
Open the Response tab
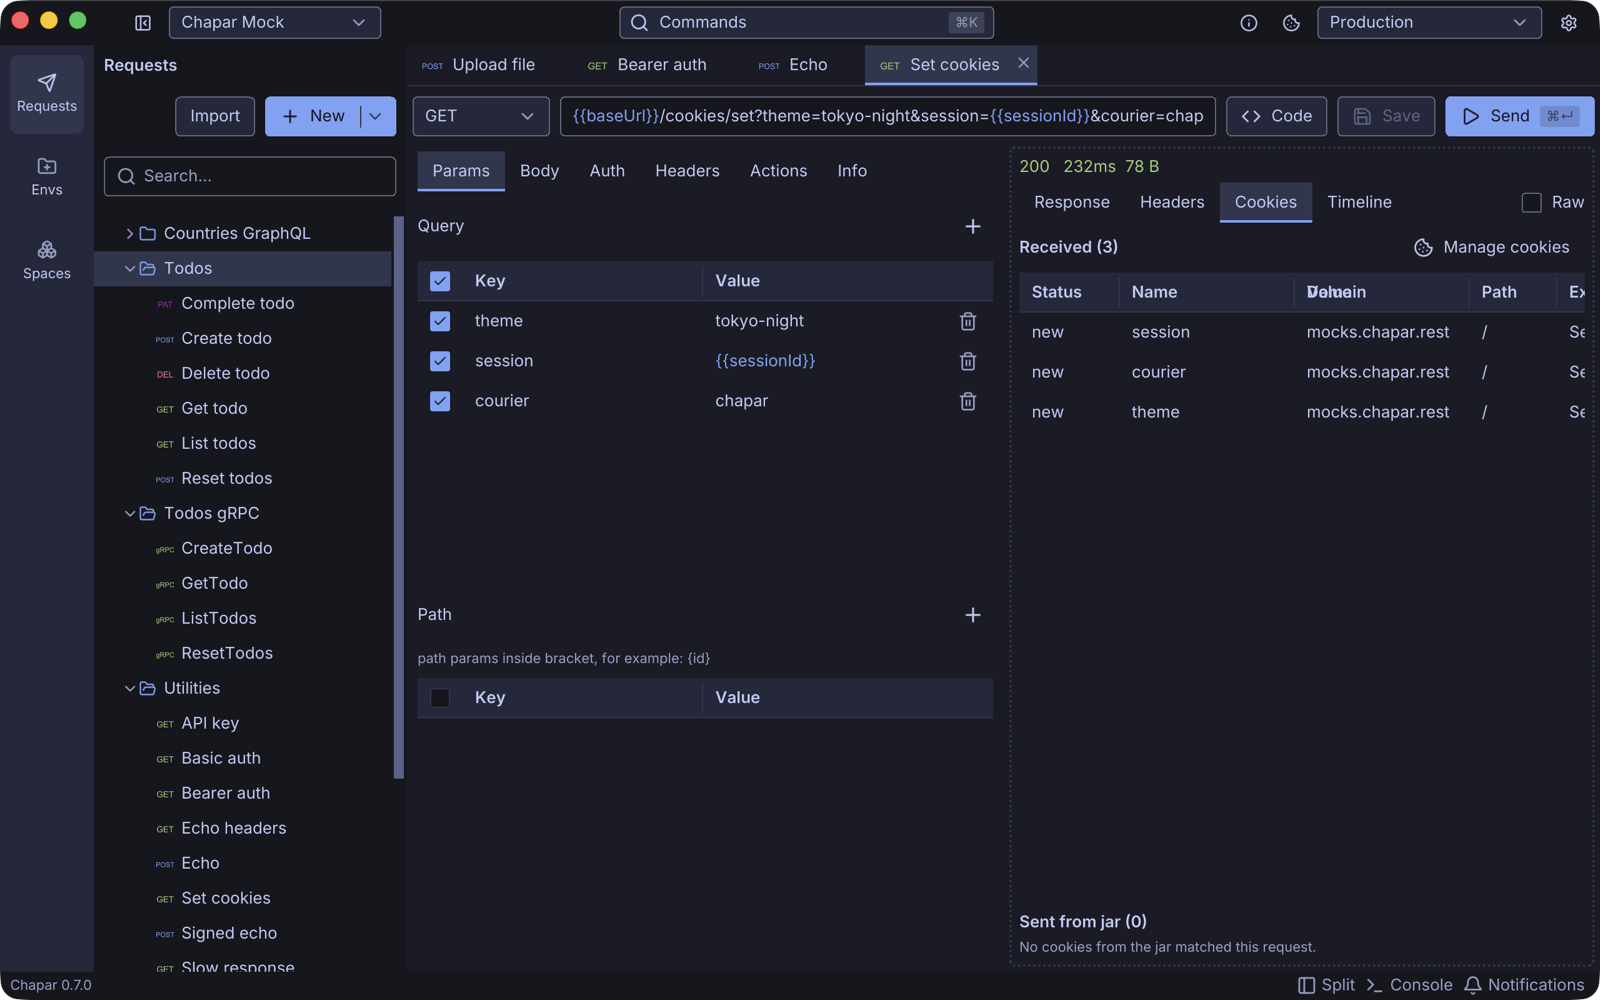click(1071, 202)
